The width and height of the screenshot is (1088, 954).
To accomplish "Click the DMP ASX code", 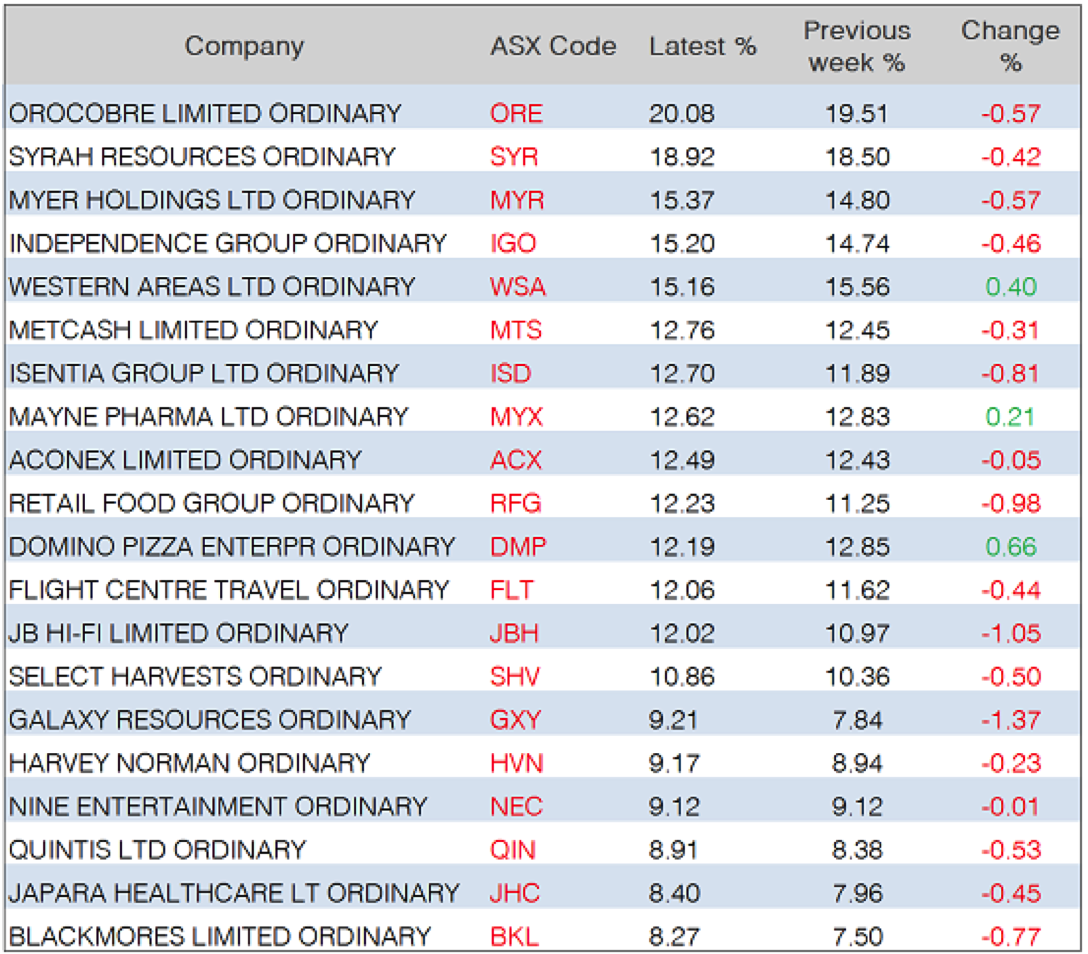I will point(518,547).
